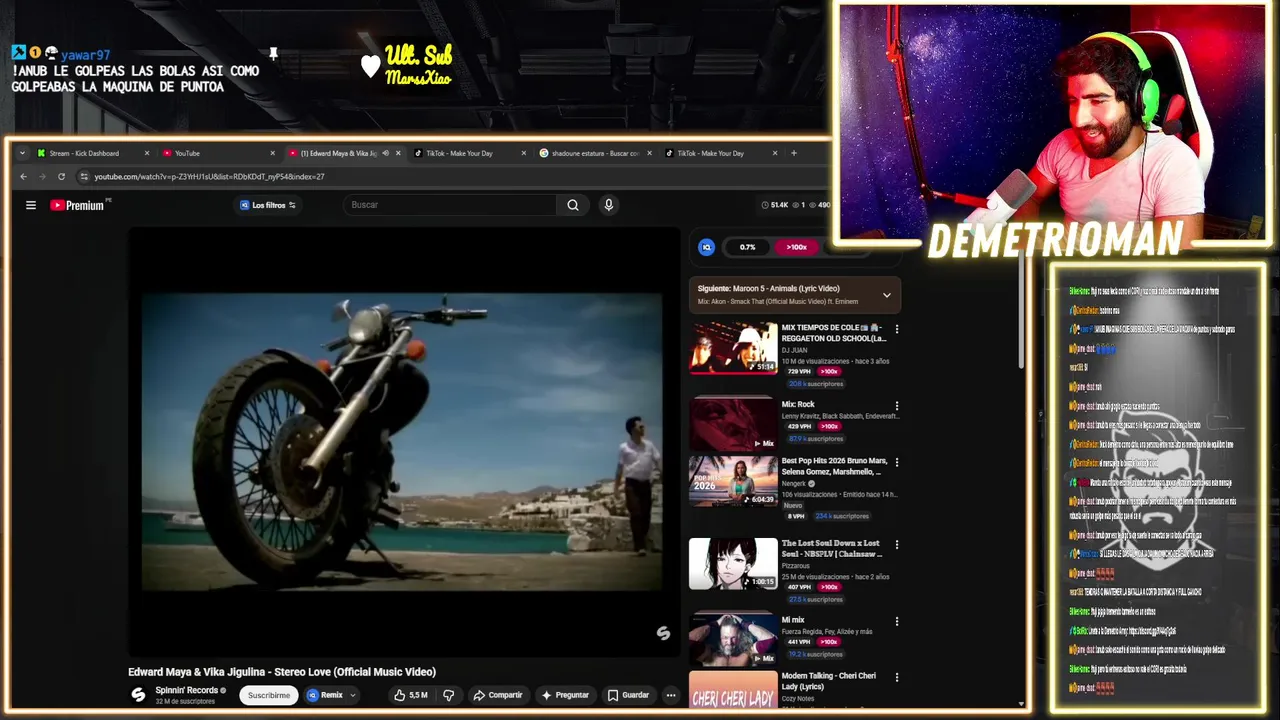Click Modern Talking - Cheri Cheri Lady title
Image resolution: width=1280 pixels, height=720 pixels.
[829, 681]
